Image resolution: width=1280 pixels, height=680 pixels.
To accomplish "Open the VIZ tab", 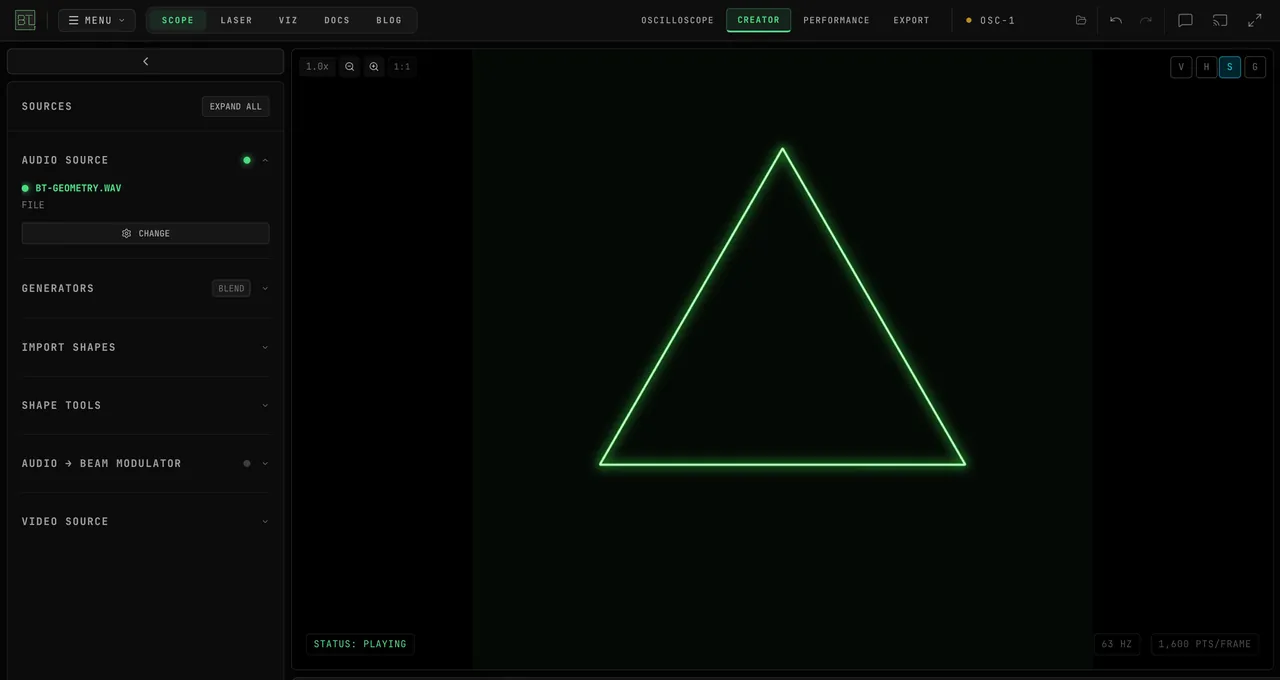I will tap(289, 20).
